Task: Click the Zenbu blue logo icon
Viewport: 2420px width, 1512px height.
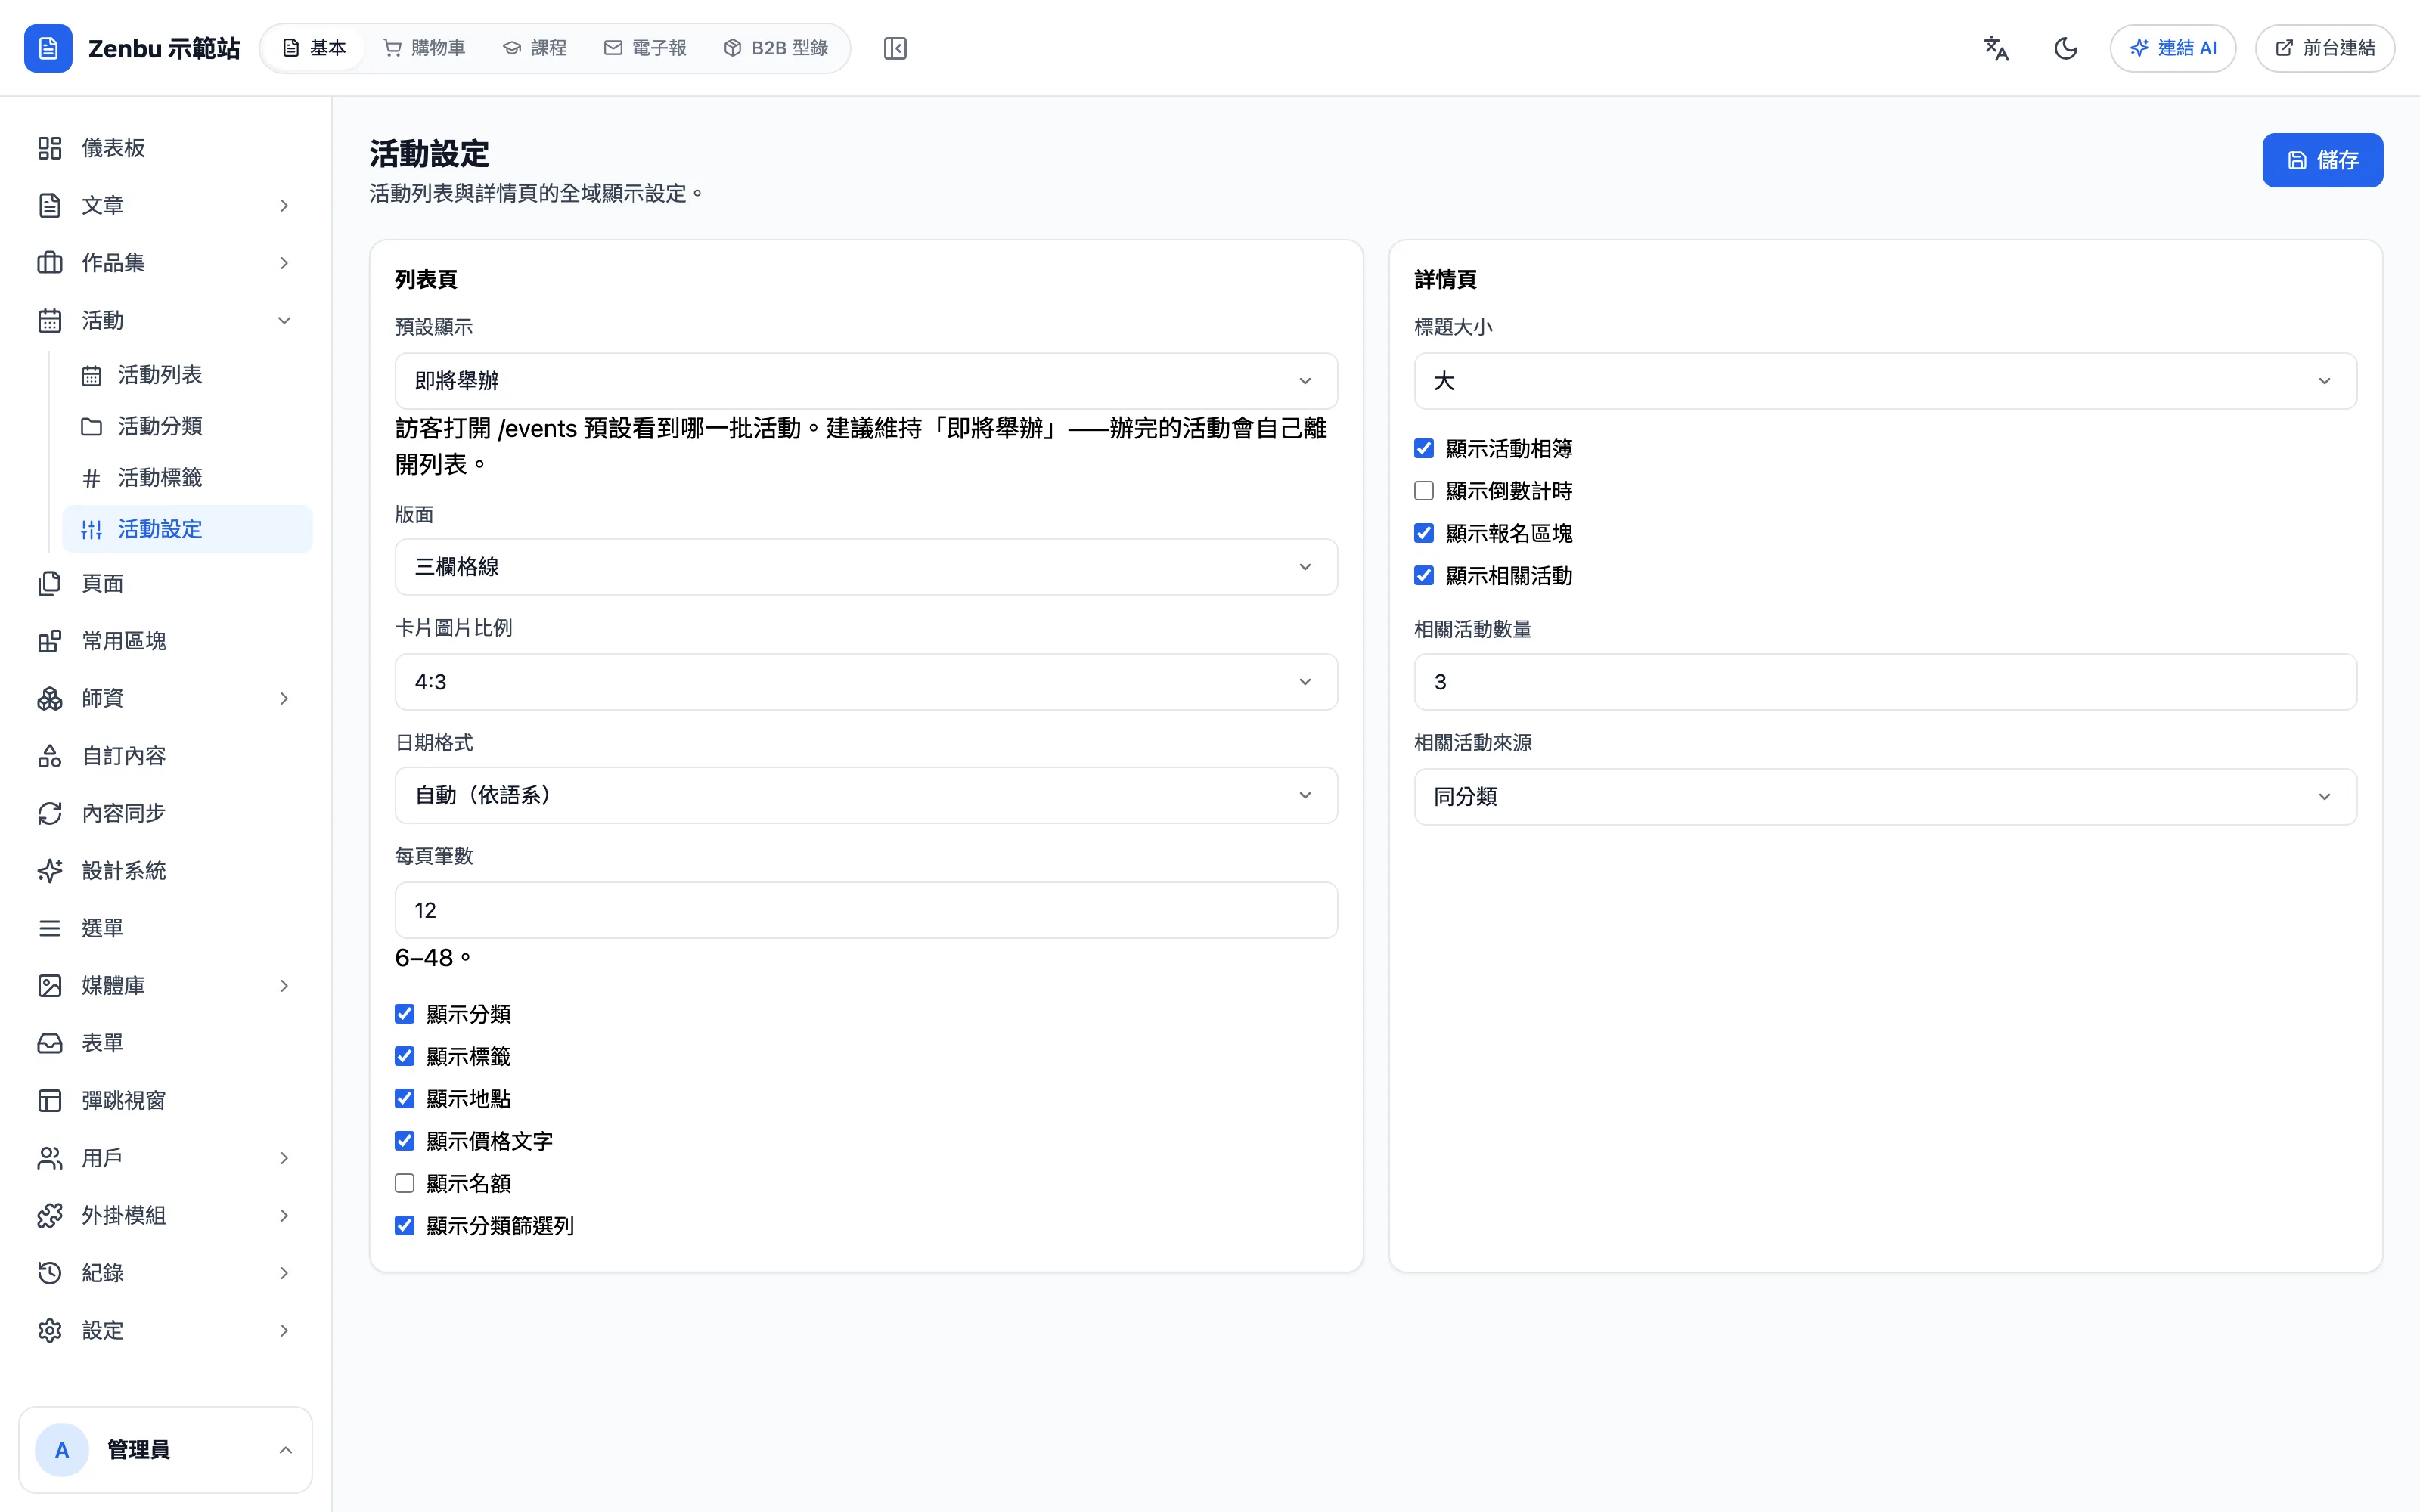Action: 48,48
